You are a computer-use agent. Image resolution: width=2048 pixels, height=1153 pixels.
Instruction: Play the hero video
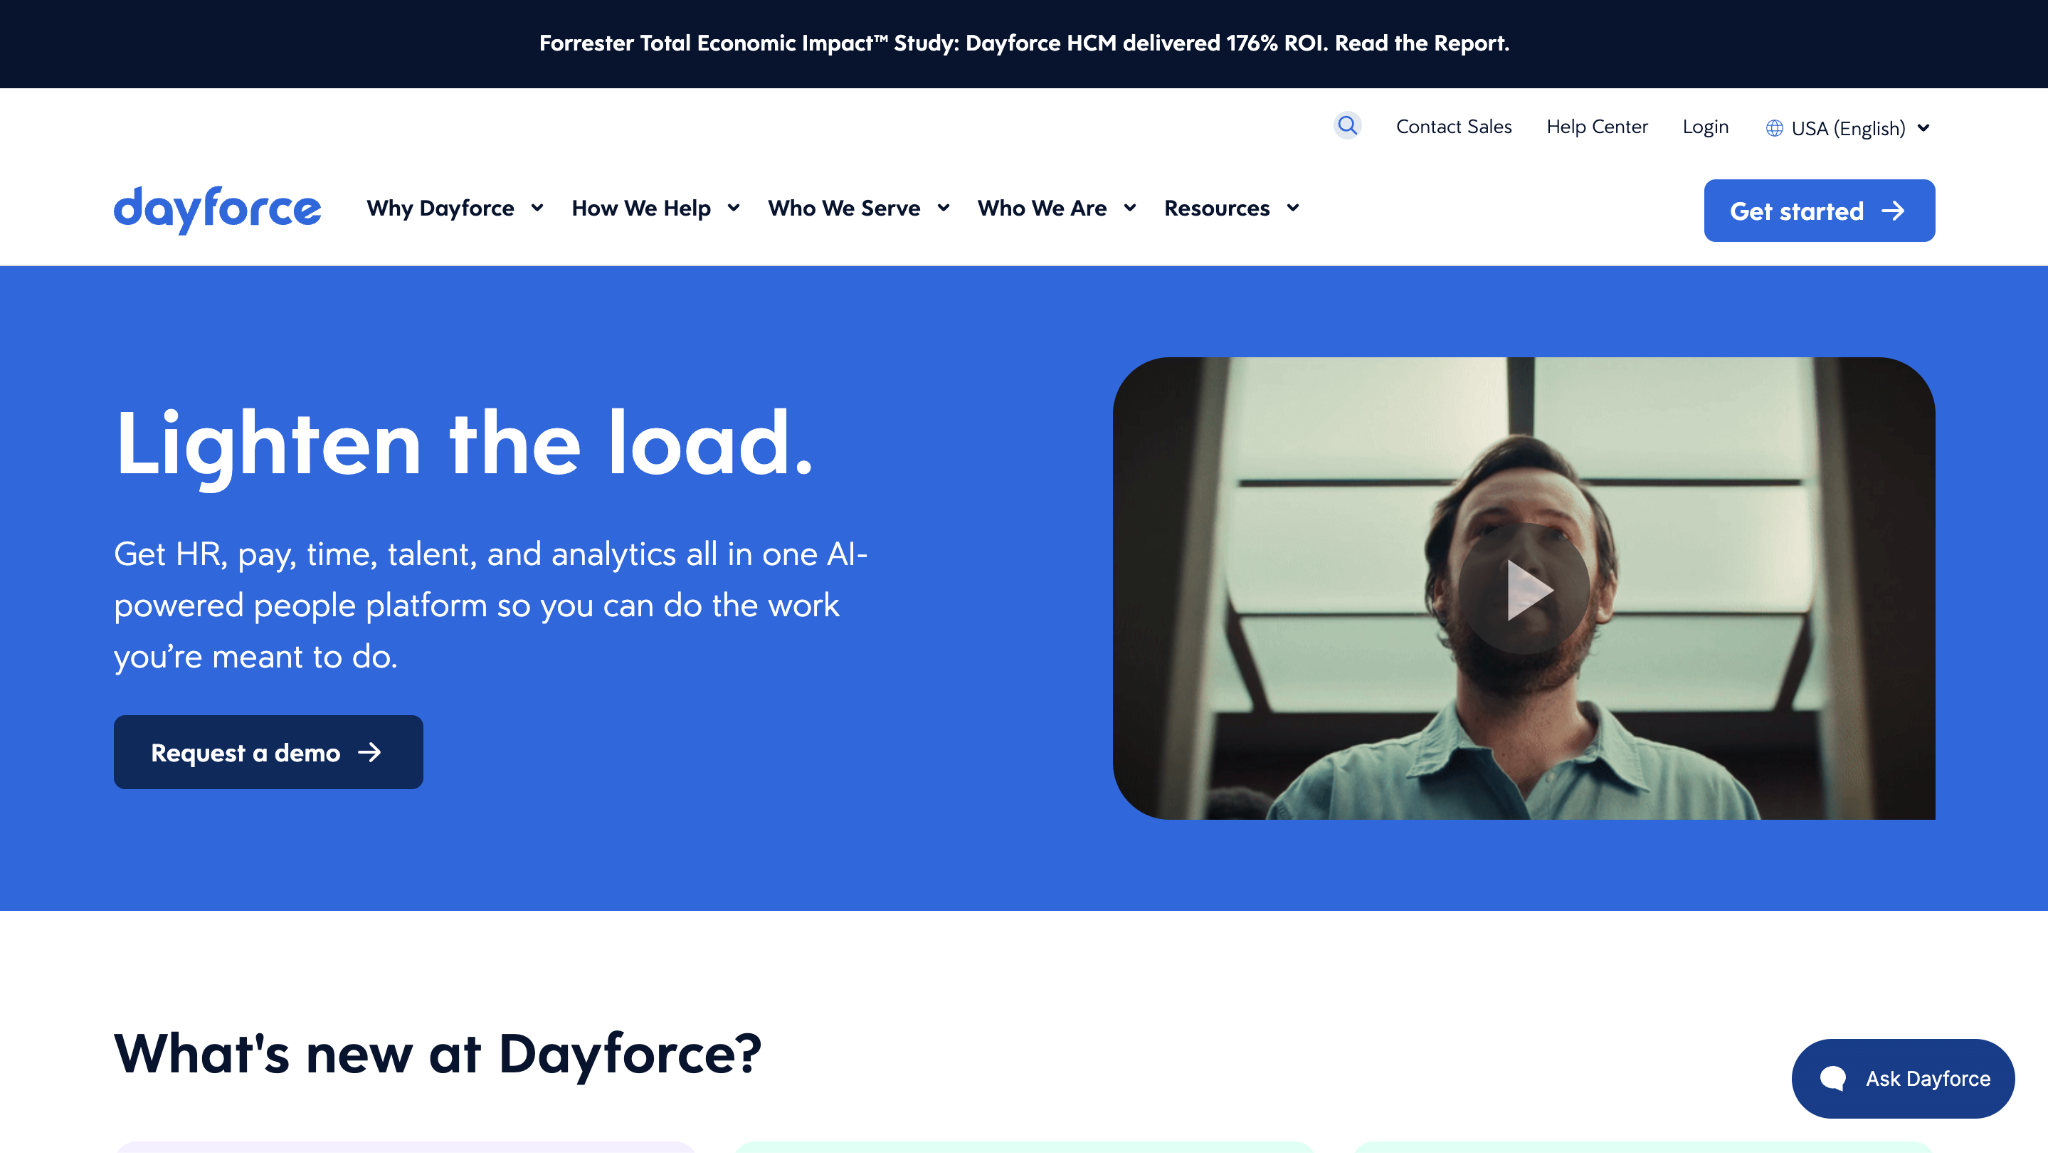(1523, 589)
